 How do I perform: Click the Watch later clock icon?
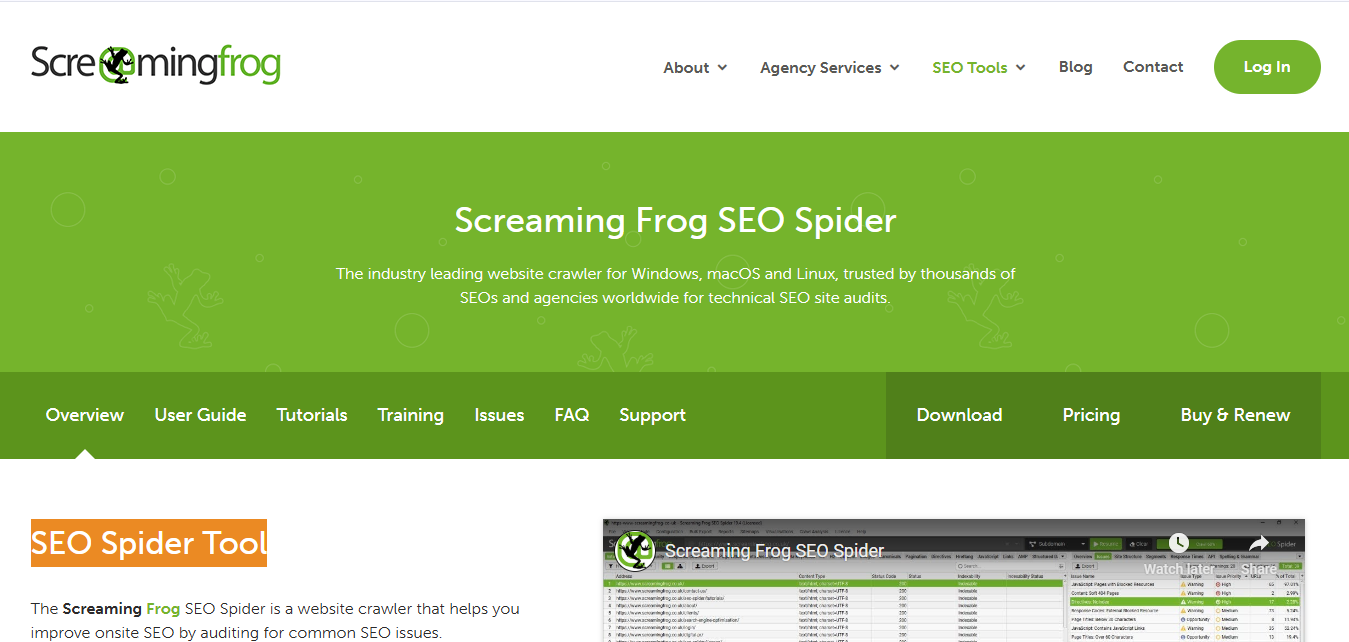1179,543
